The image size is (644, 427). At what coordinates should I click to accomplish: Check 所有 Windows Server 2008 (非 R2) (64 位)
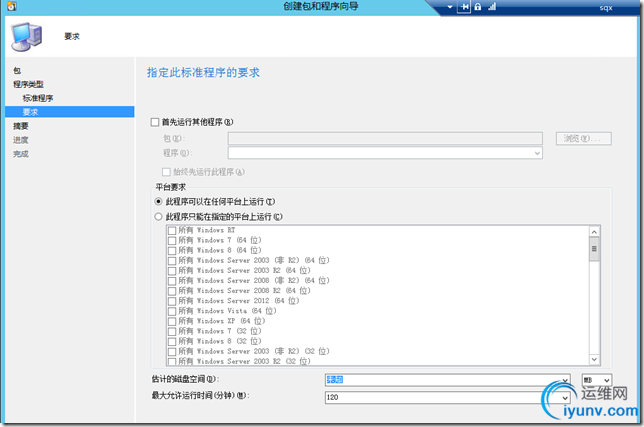pos(172,281)
